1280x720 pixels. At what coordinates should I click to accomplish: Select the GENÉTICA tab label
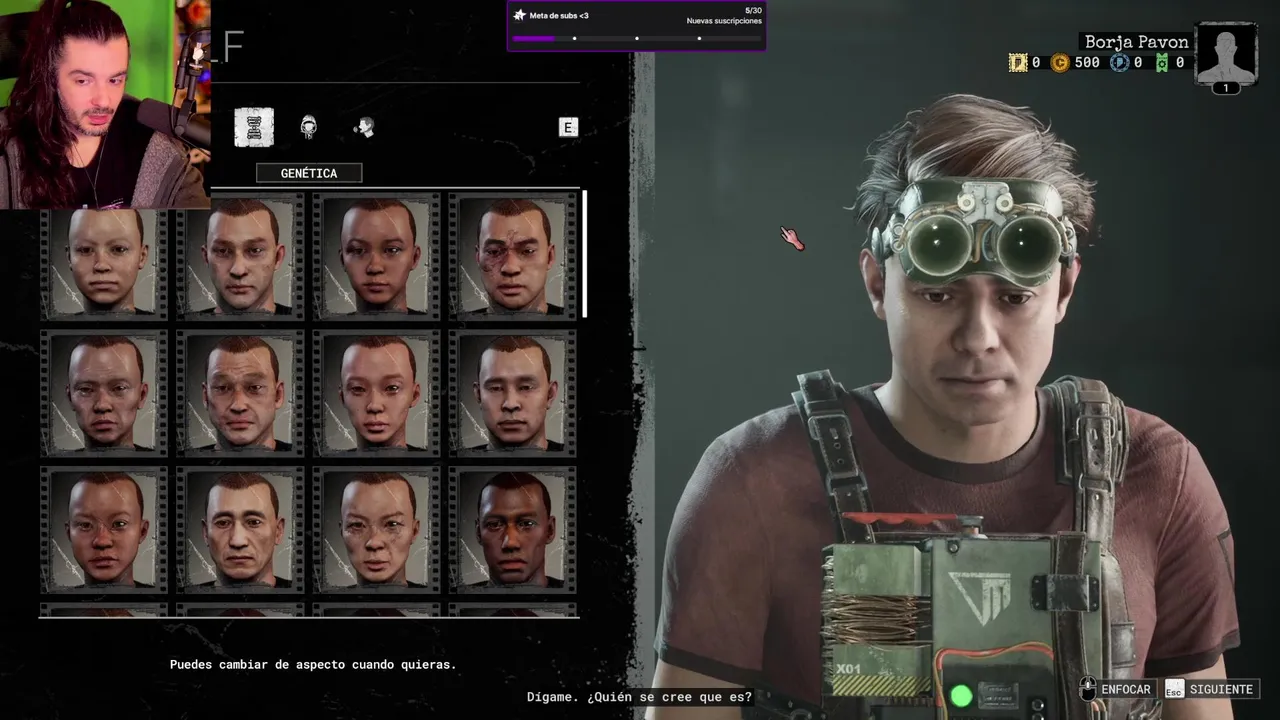(309, 173)
